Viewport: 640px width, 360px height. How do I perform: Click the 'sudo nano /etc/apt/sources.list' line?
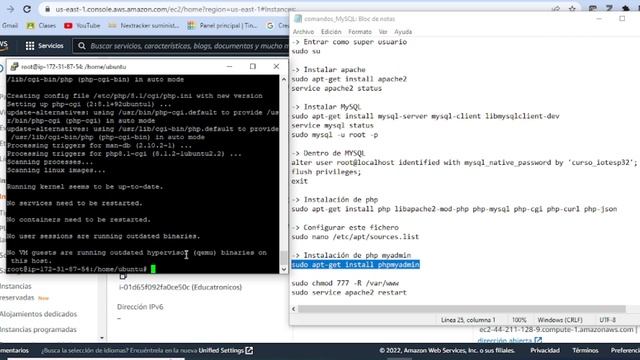tap(355, 237)
